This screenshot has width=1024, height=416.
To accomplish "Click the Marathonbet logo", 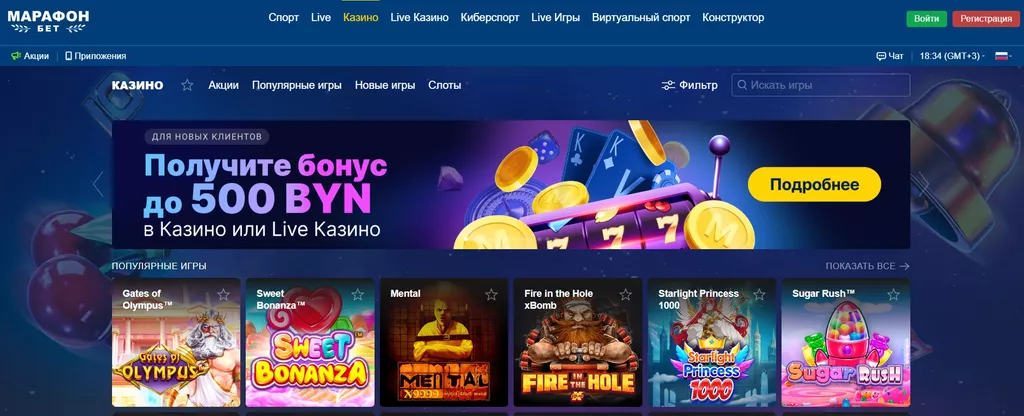I will point(48,20).
